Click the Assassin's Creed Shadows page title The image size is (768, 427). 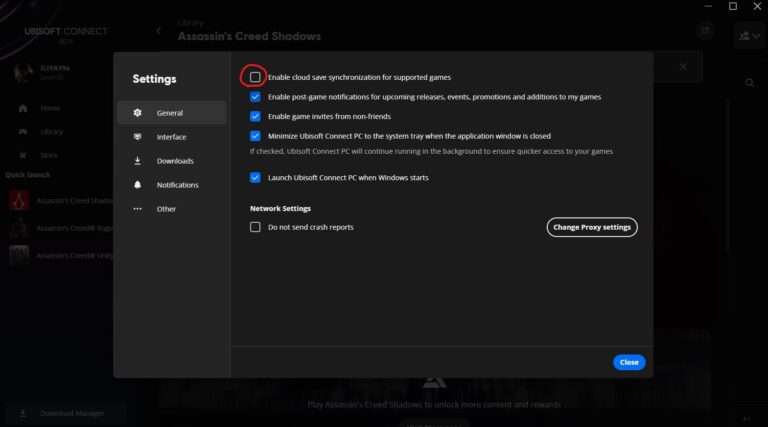249,36
